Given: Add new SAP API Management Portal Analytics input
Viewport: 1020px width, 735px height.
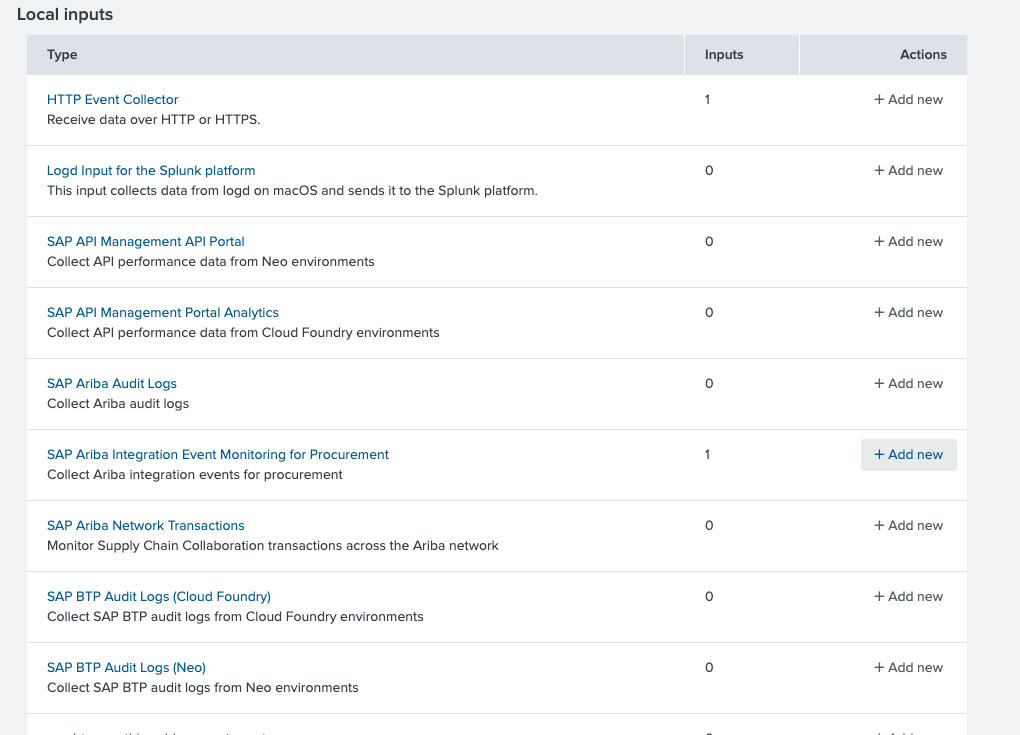Looking at the screenshot, I should (x=908, y=313).
